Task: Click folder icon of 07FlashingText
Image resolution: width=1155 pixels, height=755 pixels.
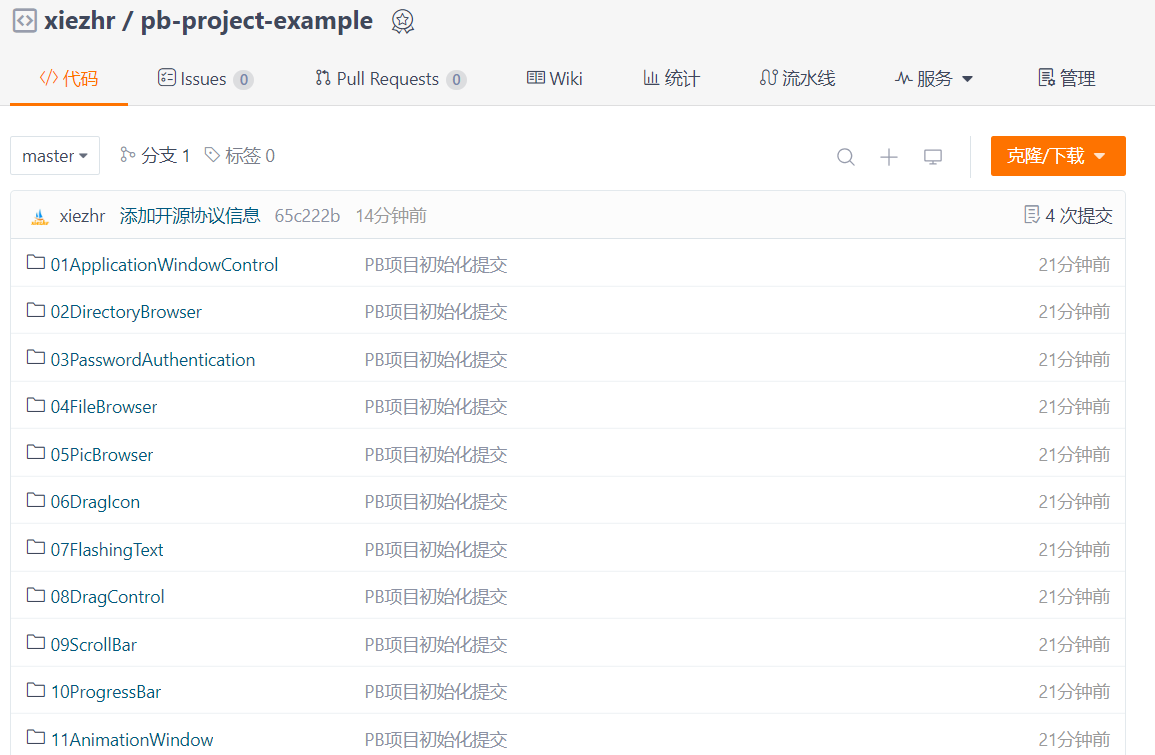Action: [35, 547]
